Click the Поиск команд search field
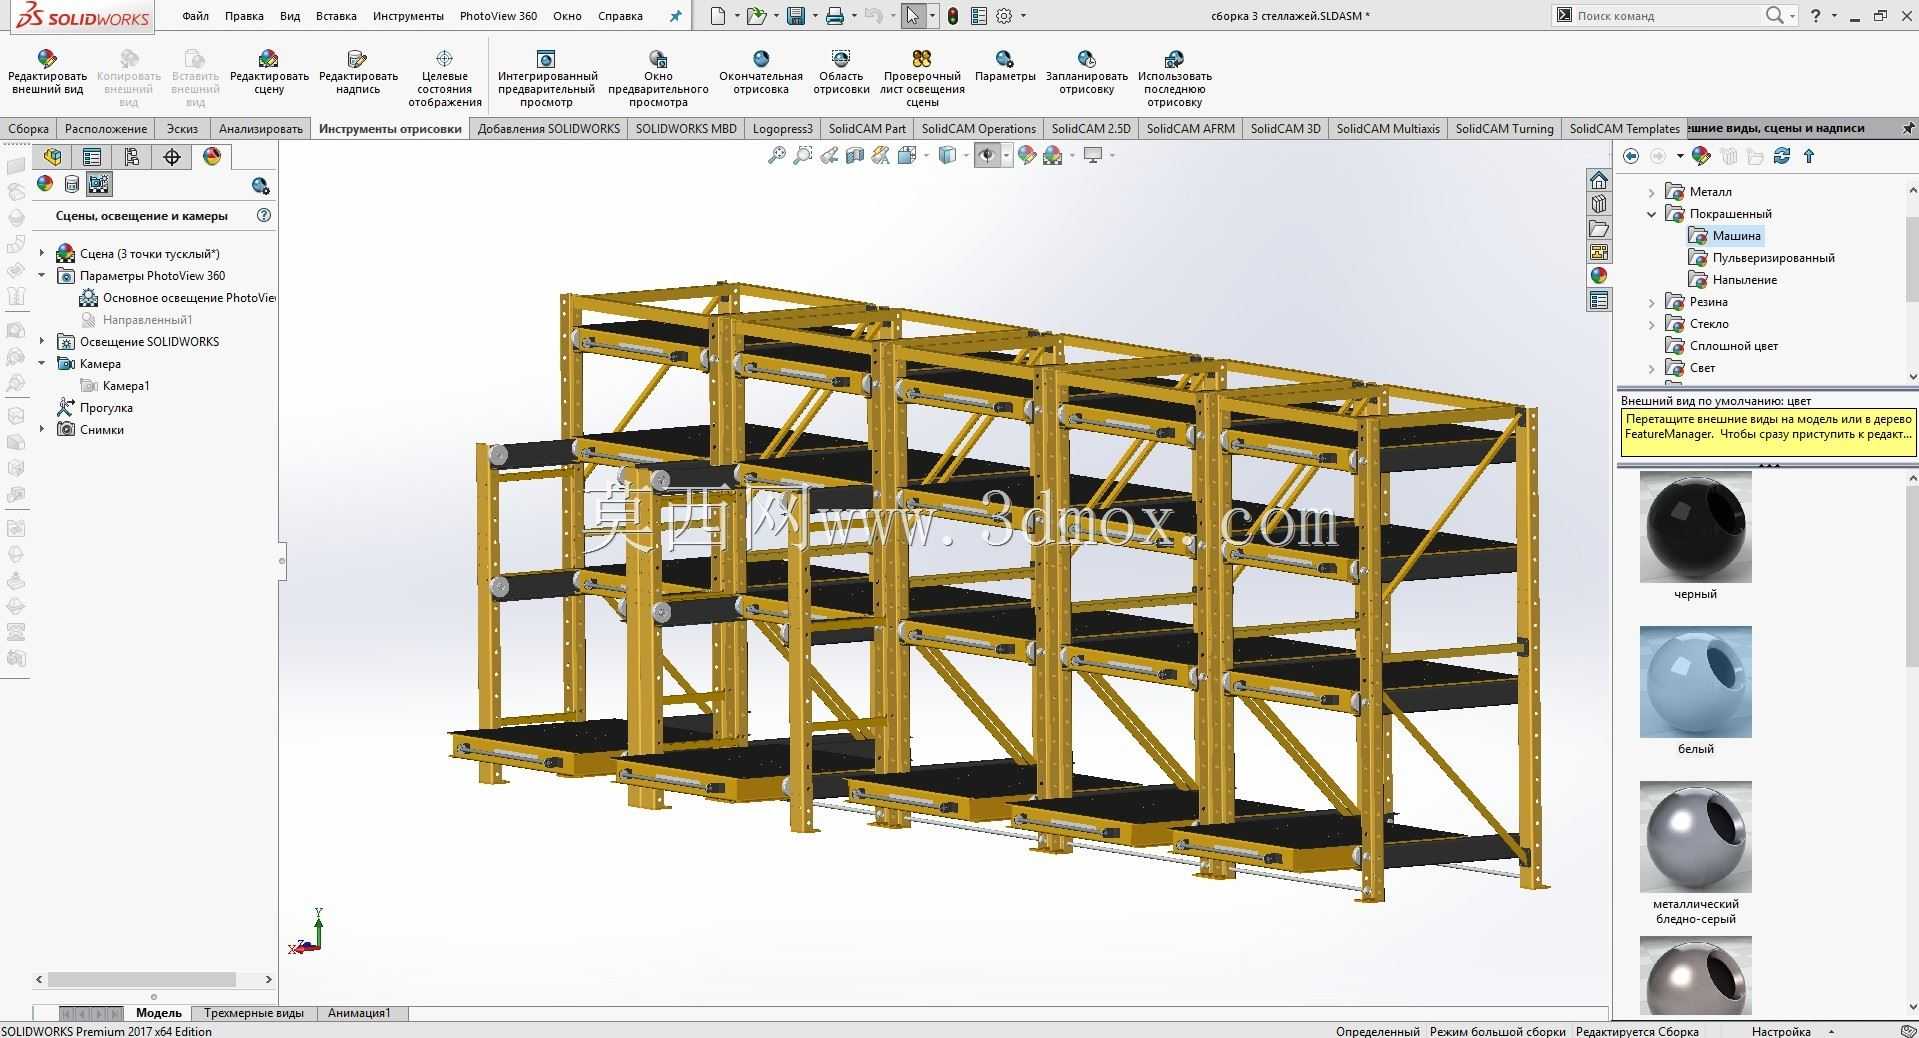Viewport: 1919px width, 1038px height. tap(1666, 16)
